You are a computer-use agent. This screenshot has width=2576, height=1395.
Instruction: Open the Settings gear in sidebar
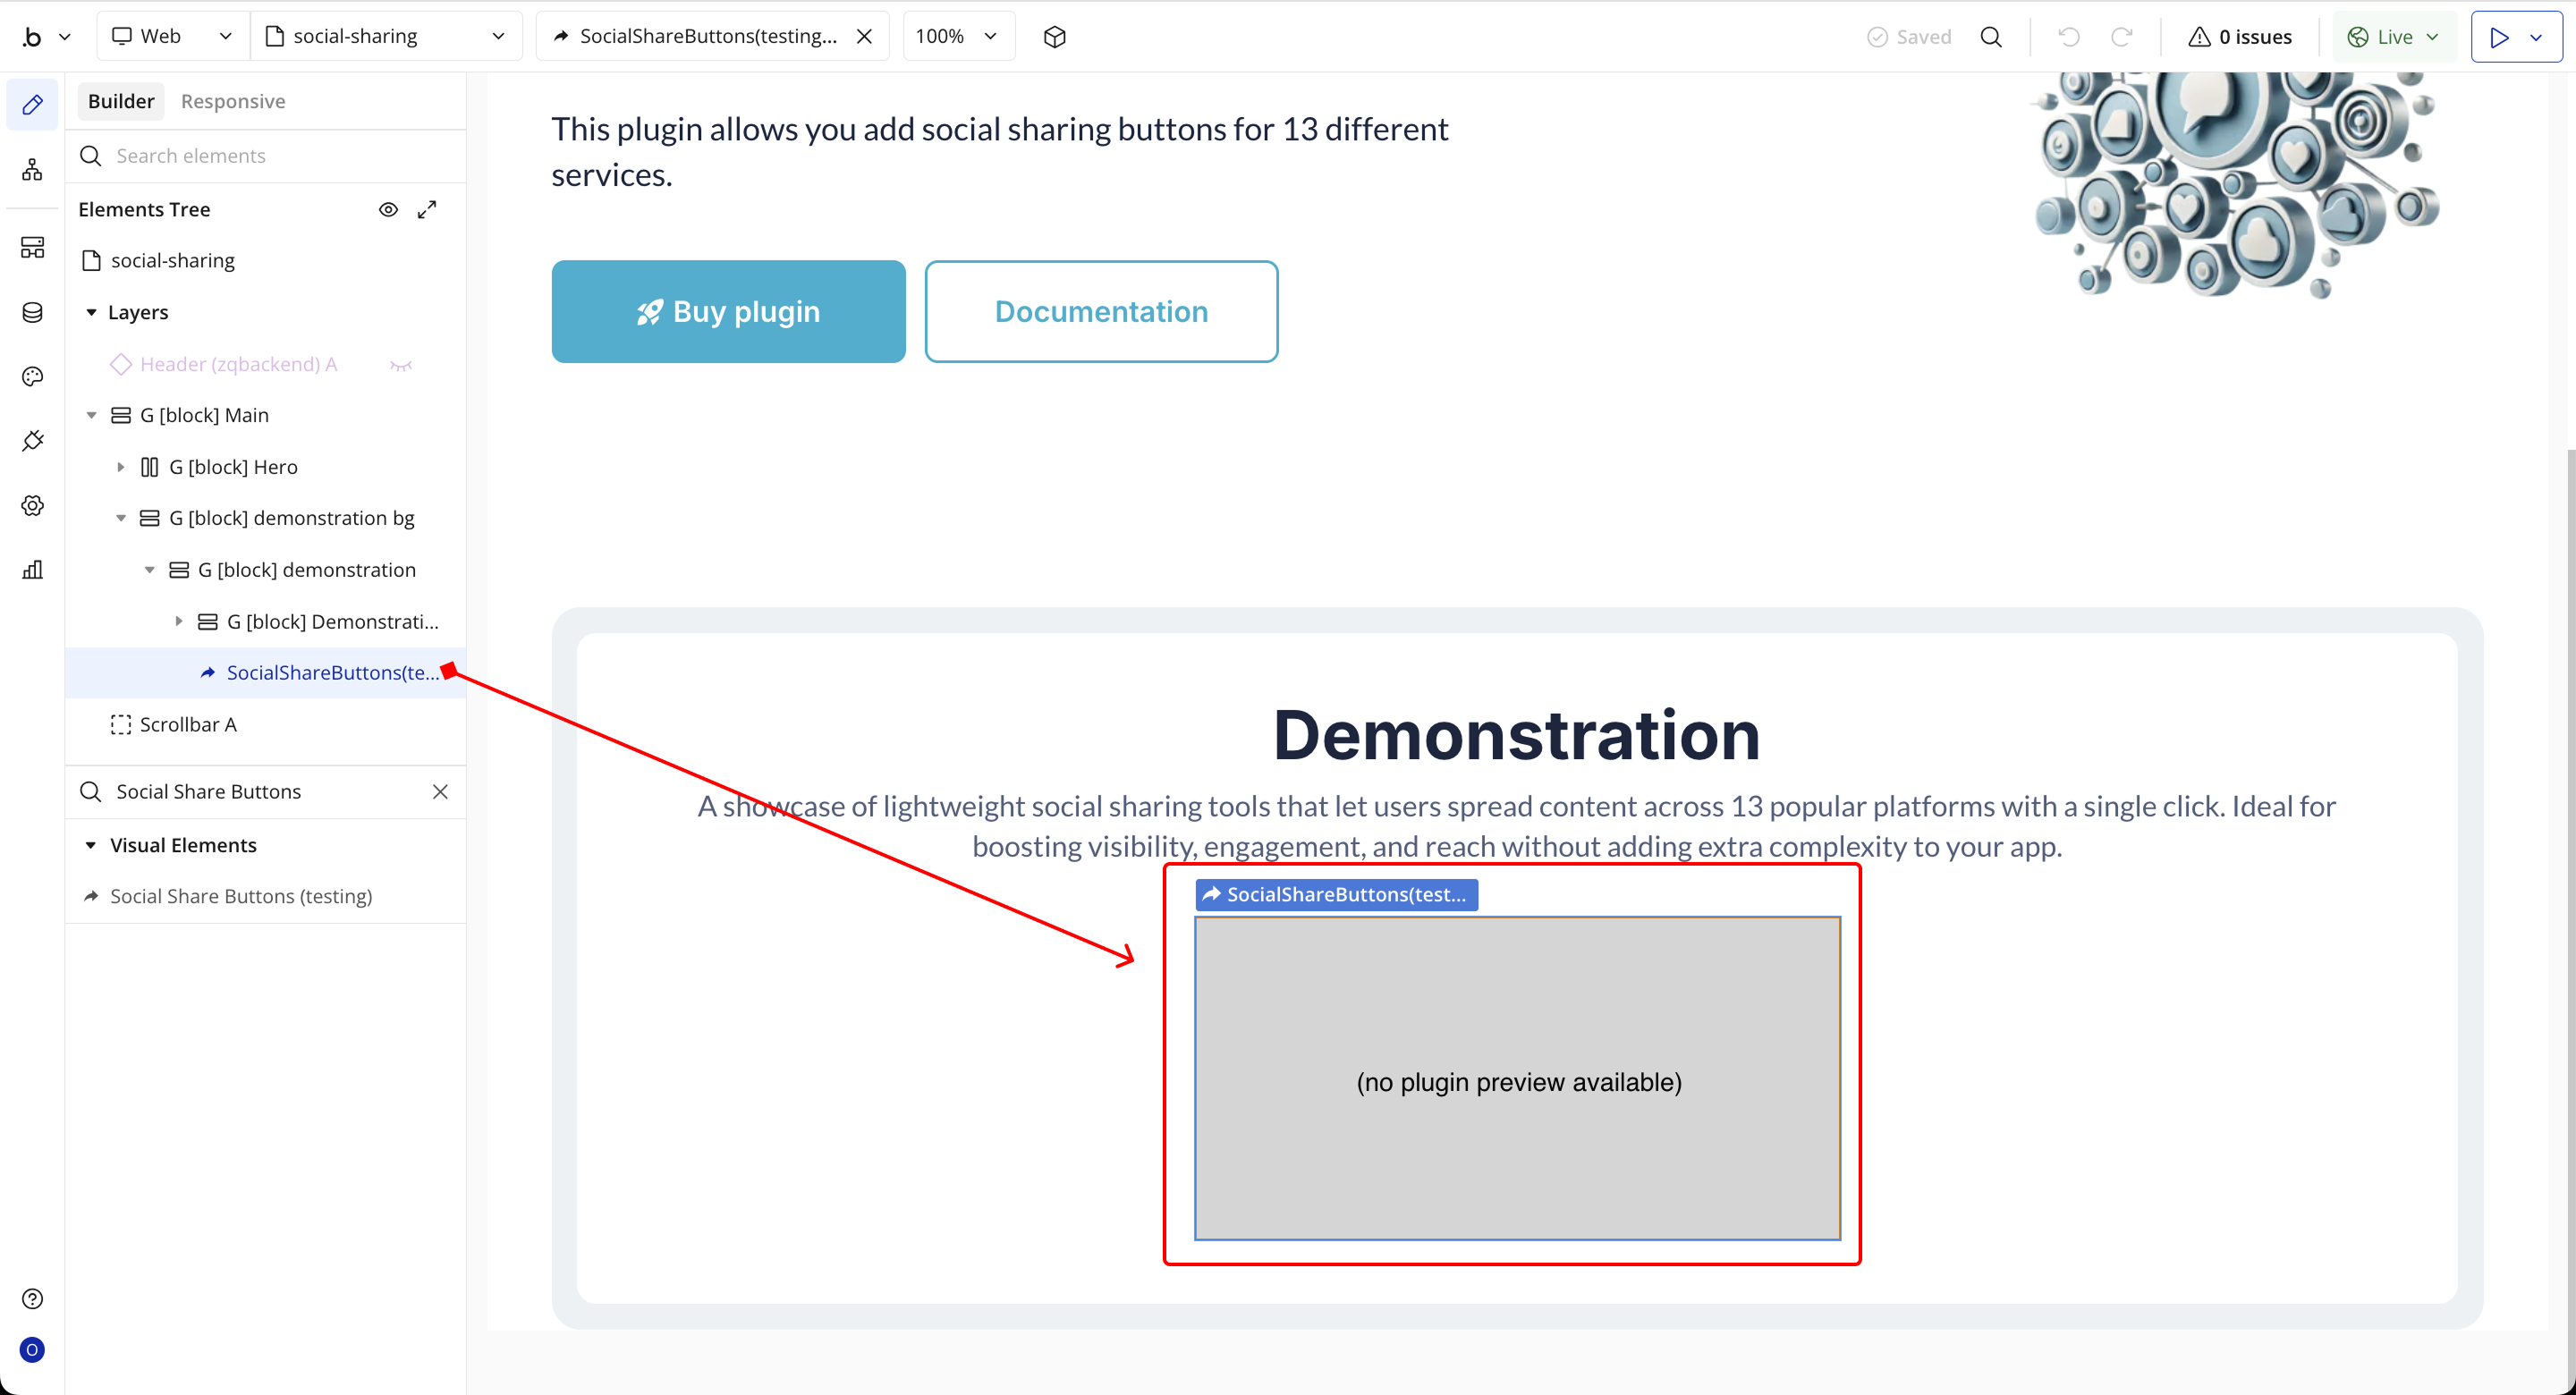[32, 505]
